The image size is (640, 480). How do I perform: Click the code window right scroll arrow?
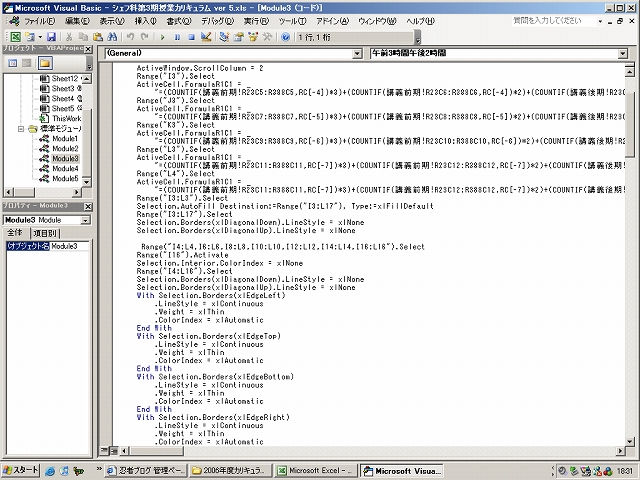click(620, 451)
